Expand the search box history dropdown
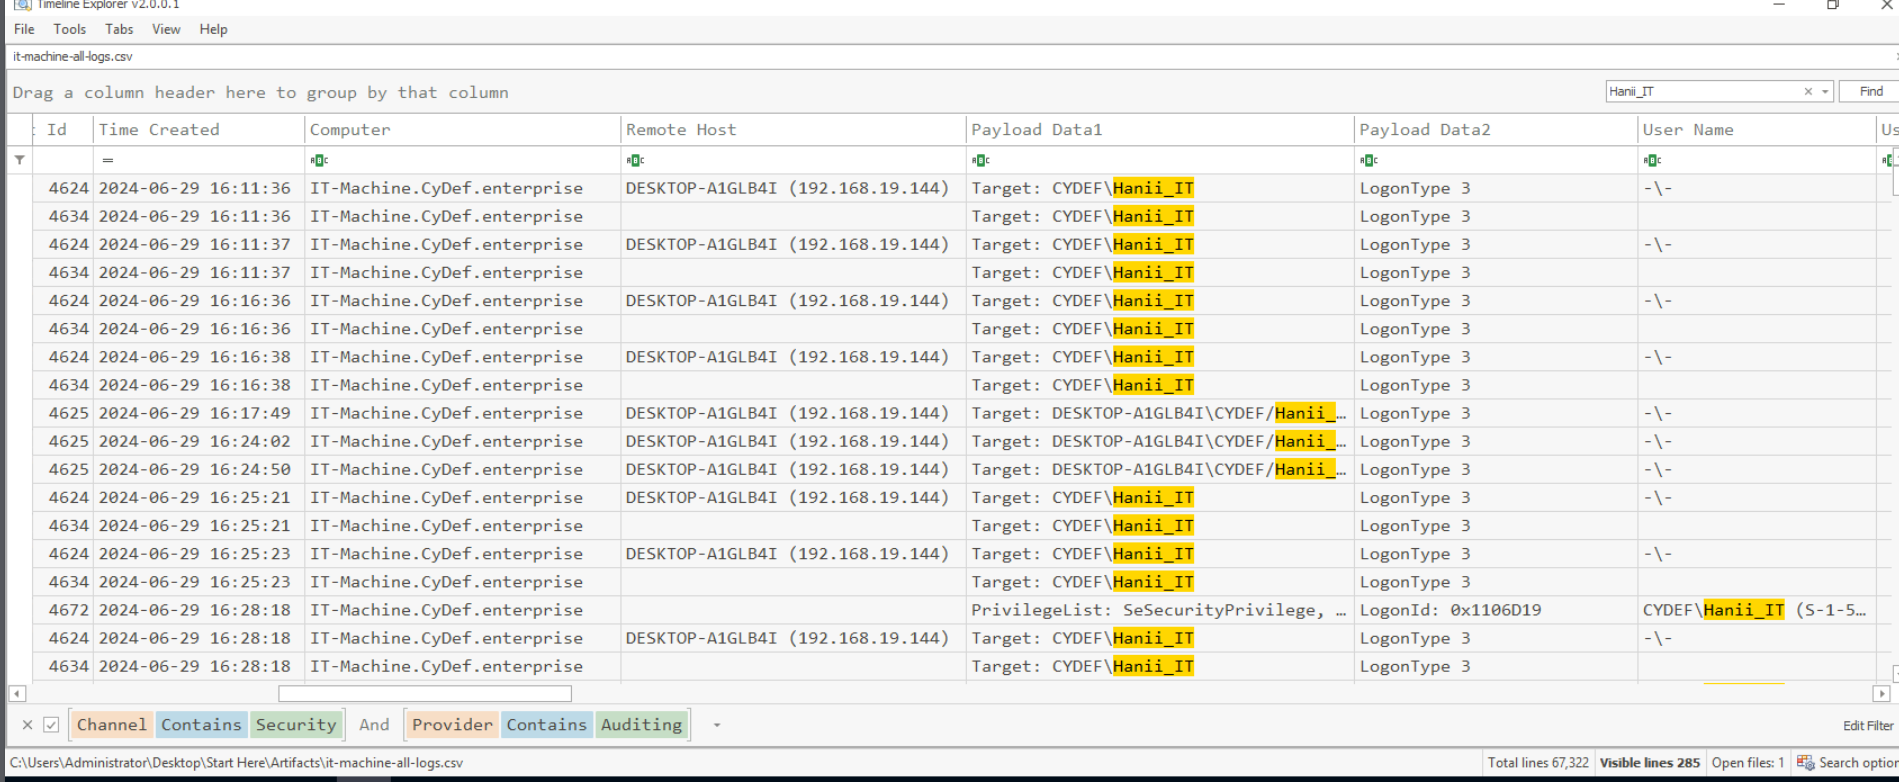 (1825, 92)
